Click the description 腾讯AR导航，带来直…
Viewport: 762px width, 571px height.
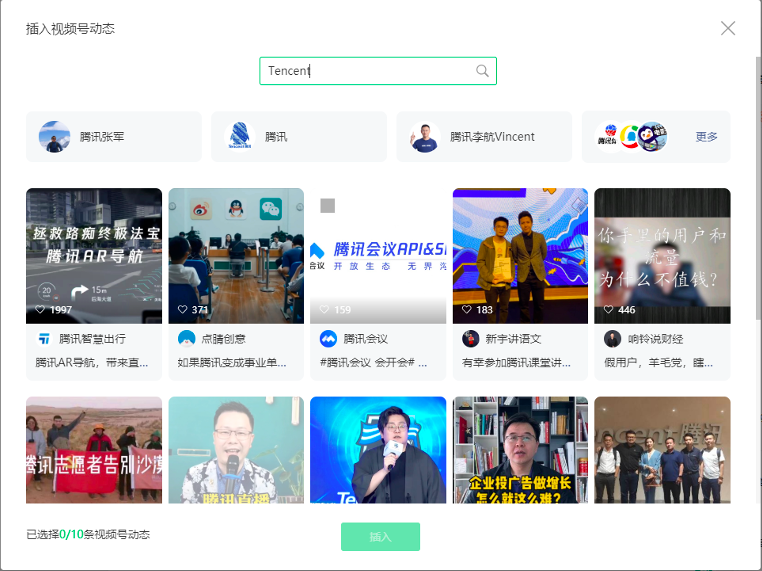click(x=91, y=363)
